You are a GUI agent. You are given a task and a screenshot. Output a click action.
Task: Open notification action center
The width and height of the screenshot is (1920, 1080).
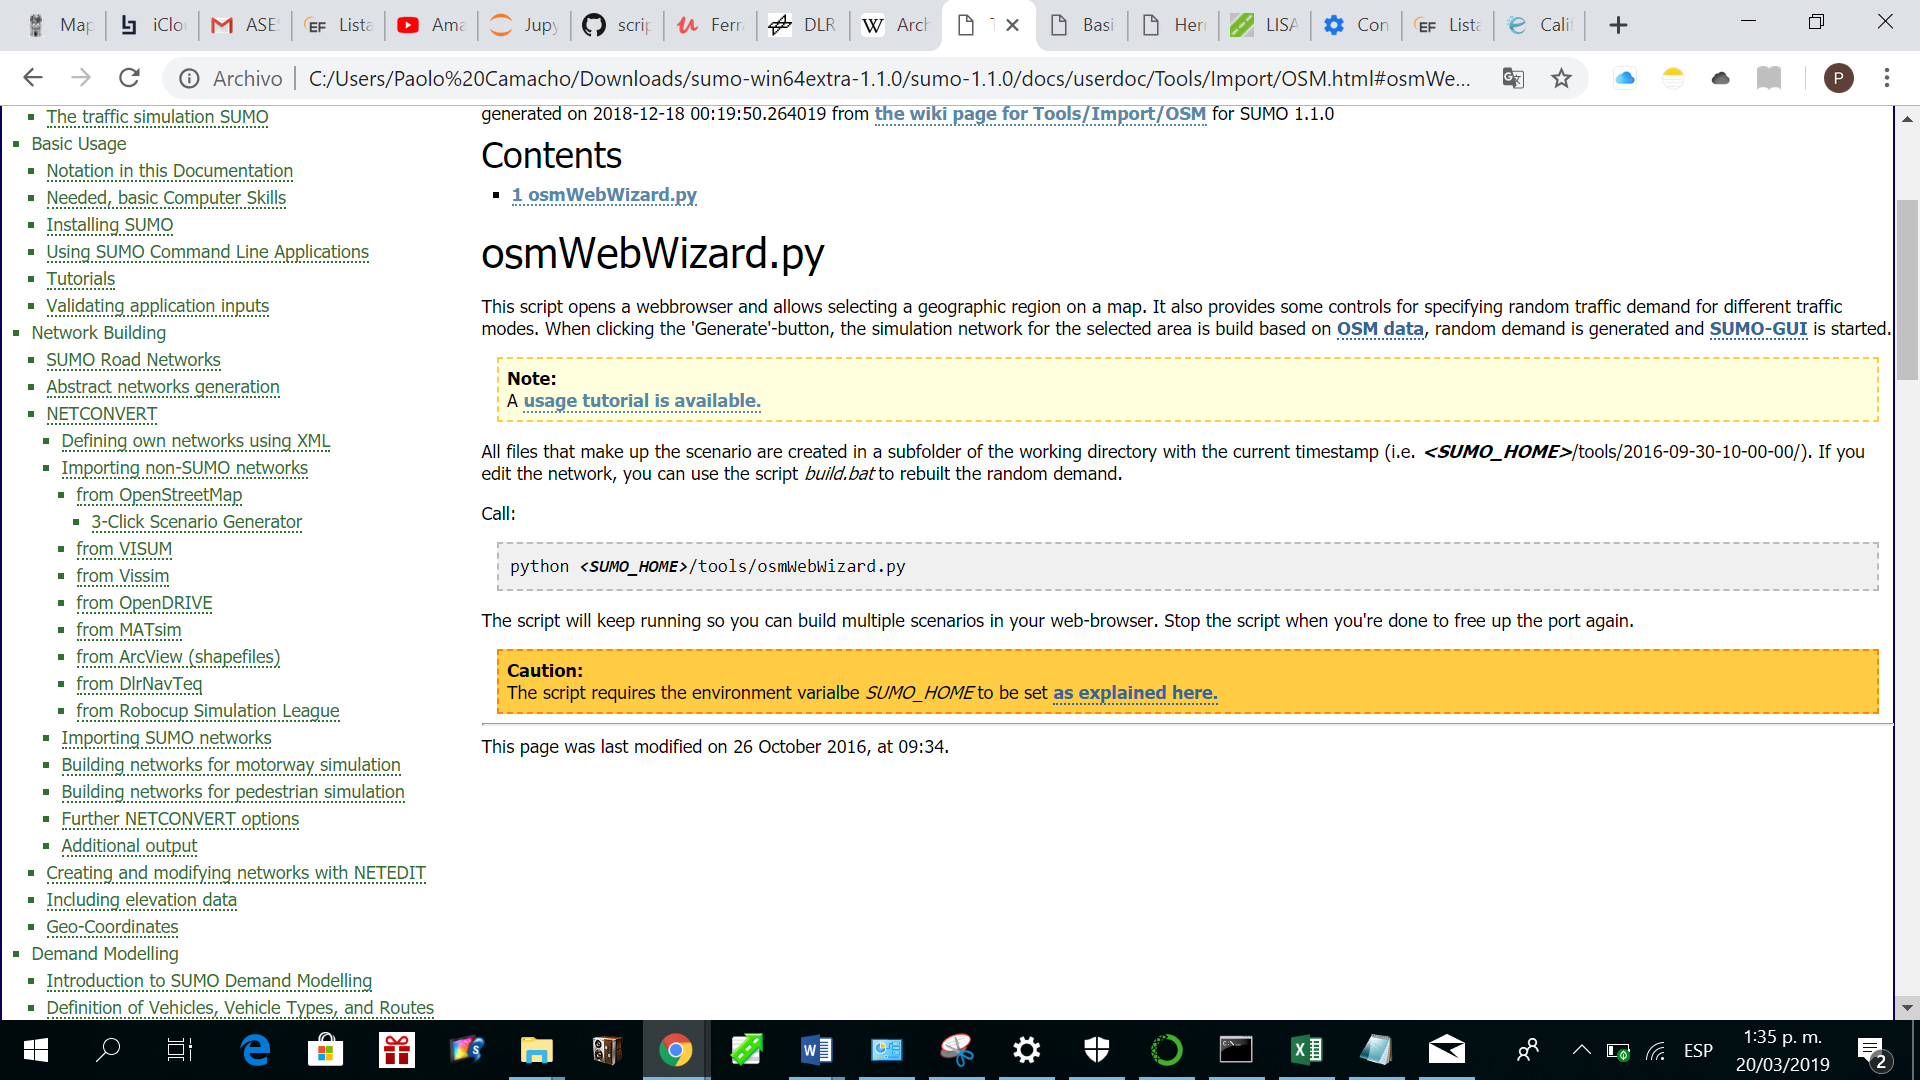[1871, 1050]
